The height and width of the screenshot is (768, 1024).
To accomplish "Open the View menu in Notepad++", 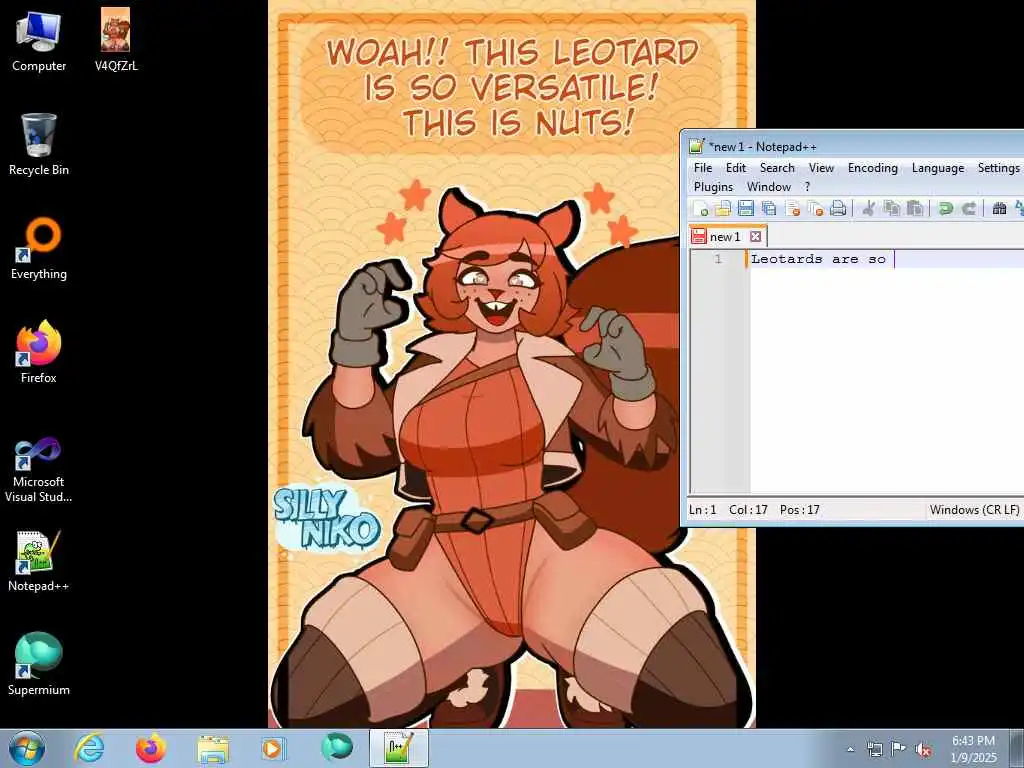I will pos(822,168).
